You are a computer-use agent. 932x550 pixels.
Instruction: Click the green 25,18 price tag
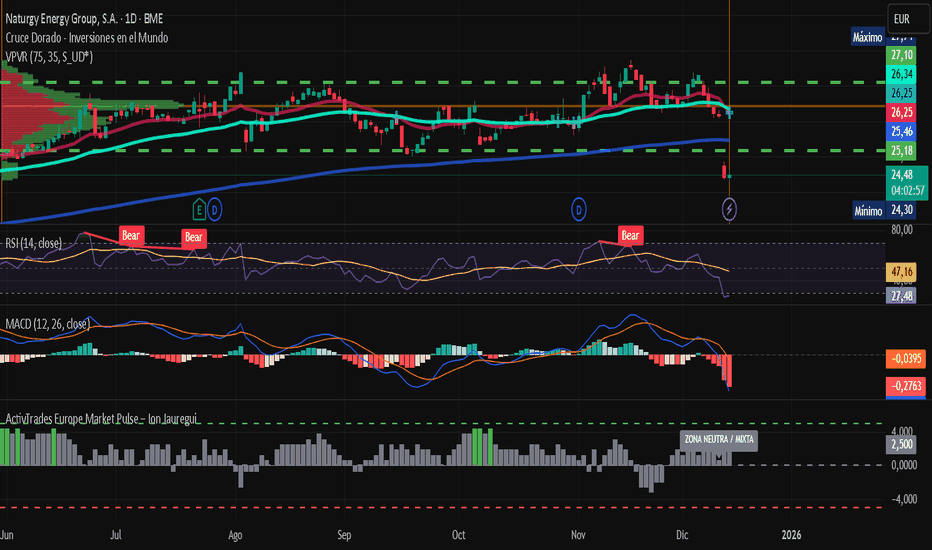(x=901, y=150)
